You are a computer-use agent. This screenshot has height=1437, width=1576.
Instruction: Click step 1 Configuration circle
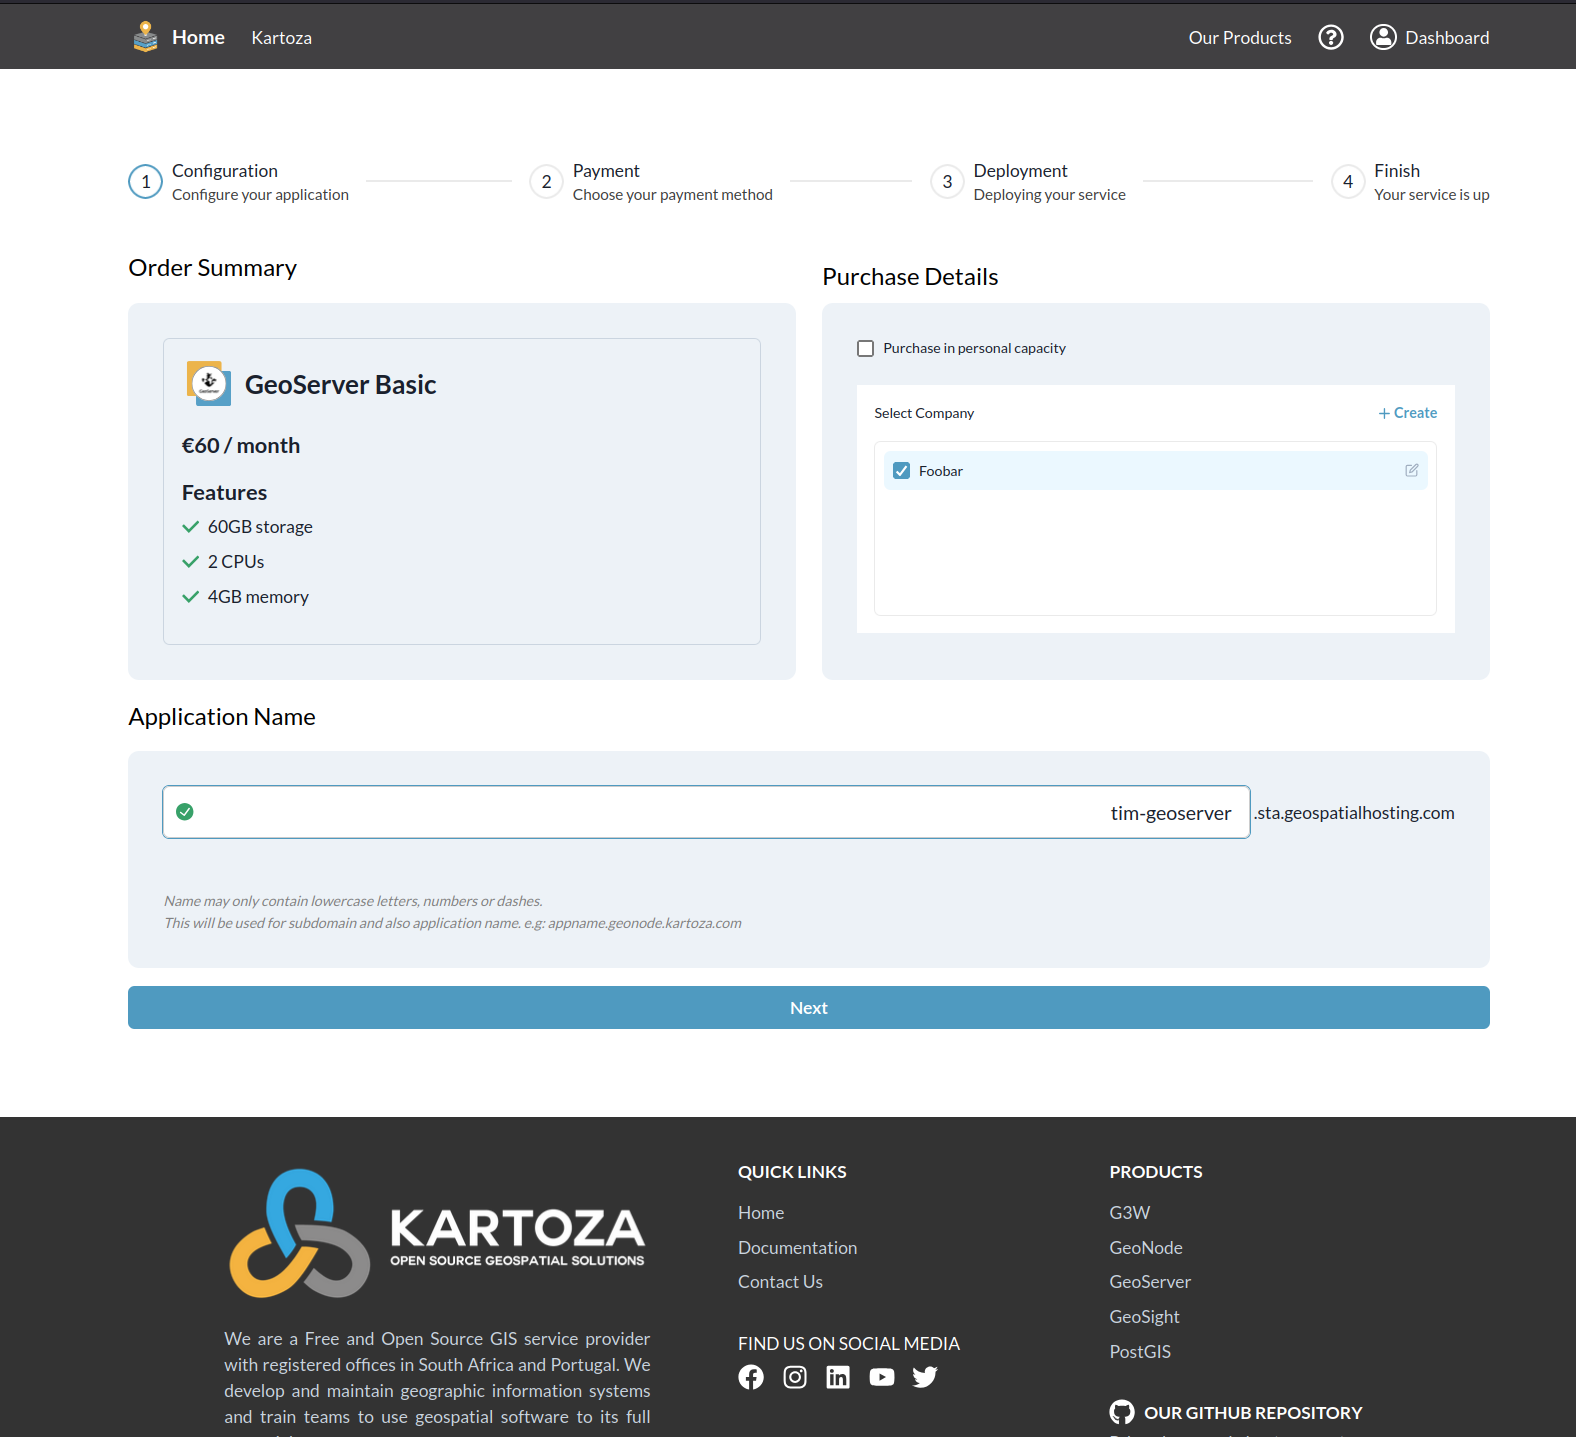pyautogui.click(x=146, y=182)
